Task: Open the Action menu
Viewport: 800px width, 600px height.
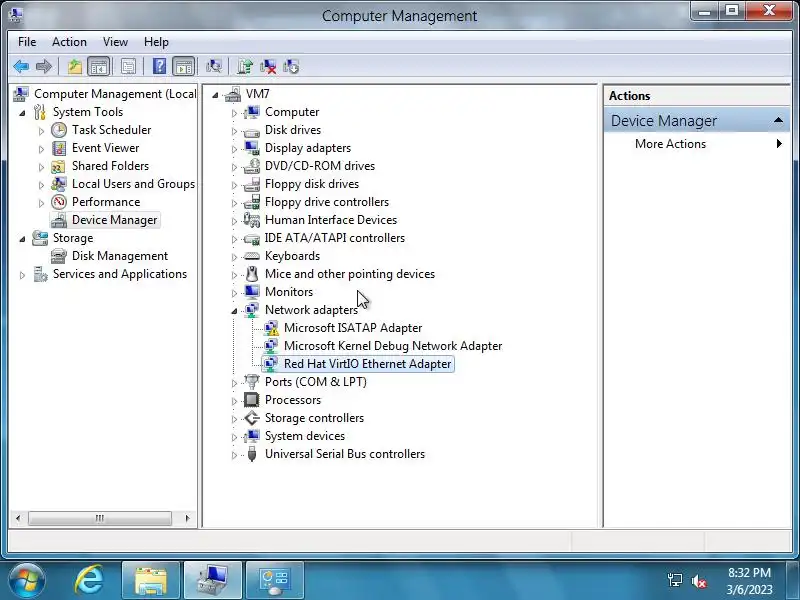Action: pyautogui.click(x=69, y=42)
